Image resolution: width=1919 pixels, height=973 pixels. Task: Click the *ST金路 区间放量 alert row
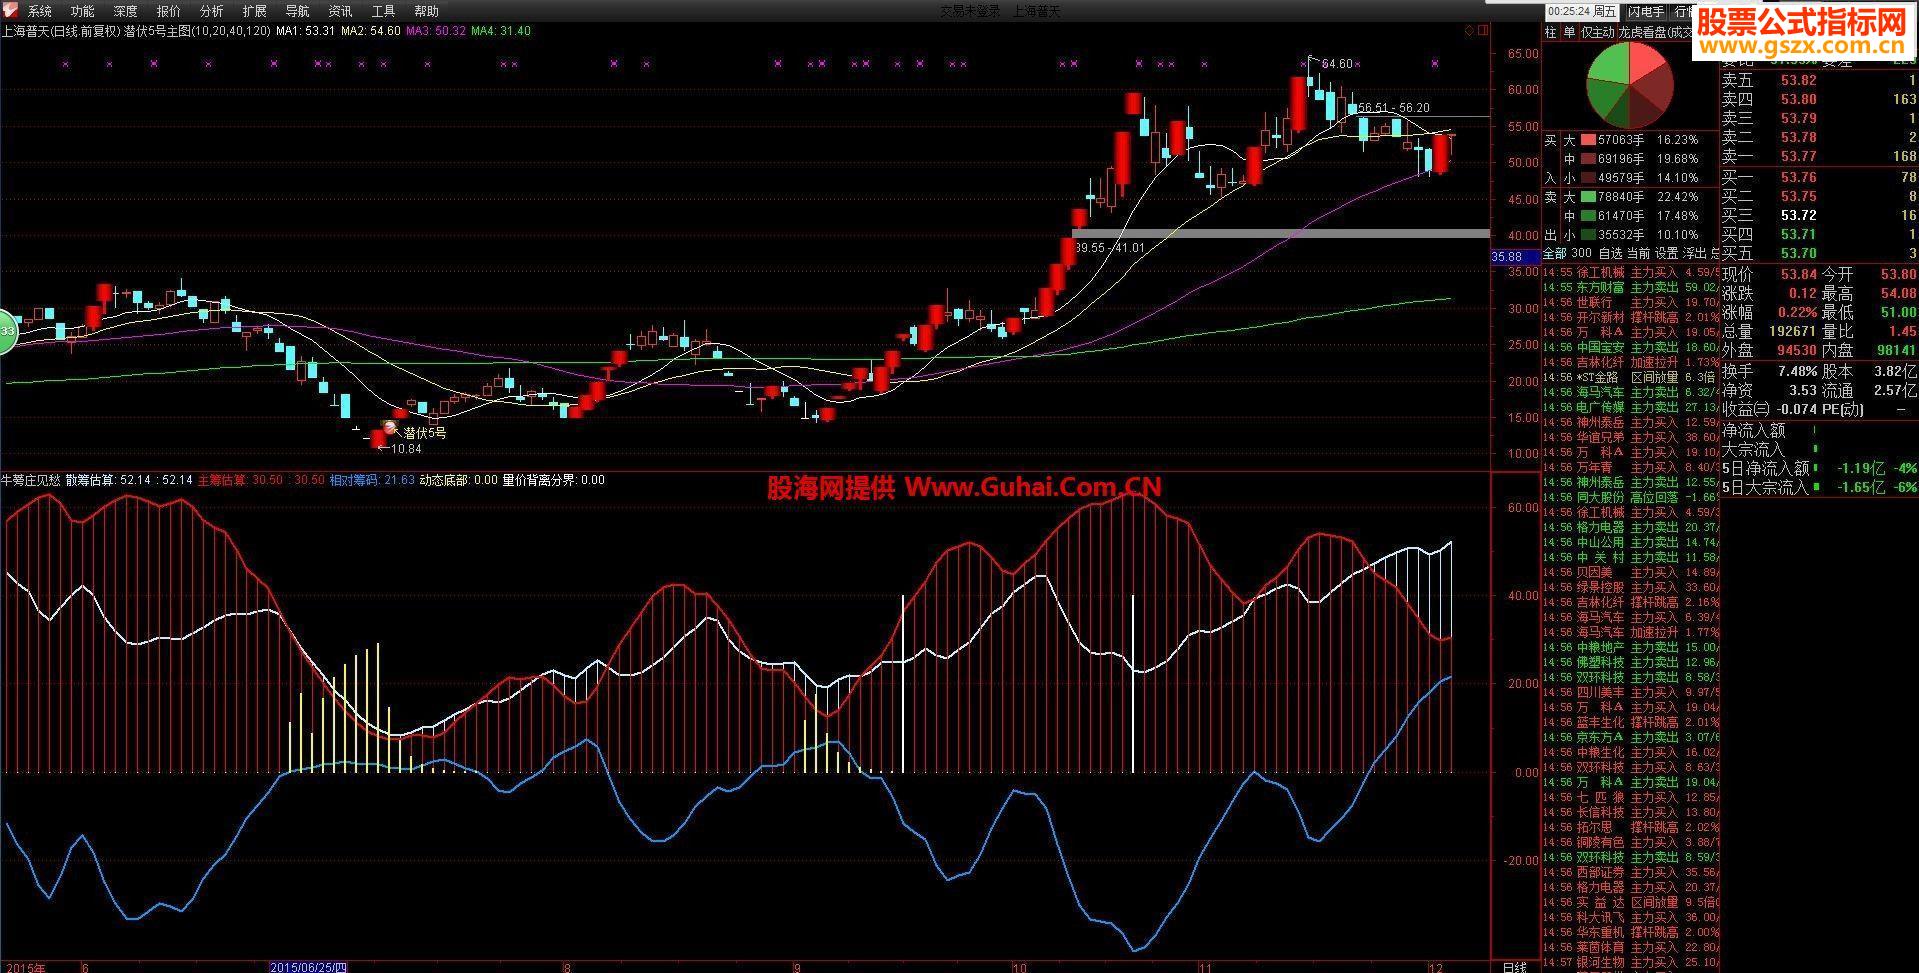pos(1631,377)
